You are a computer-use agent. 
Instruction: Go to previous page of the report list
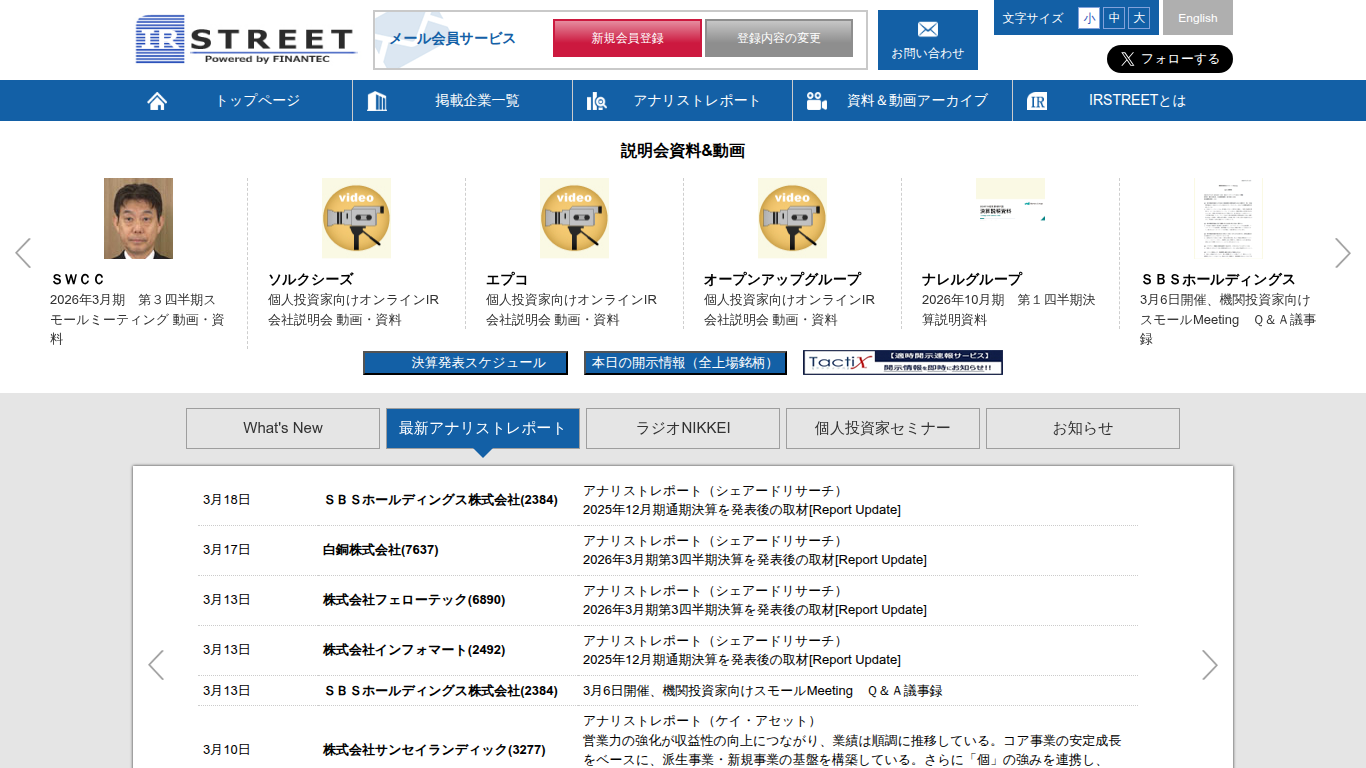coord(156,665)
